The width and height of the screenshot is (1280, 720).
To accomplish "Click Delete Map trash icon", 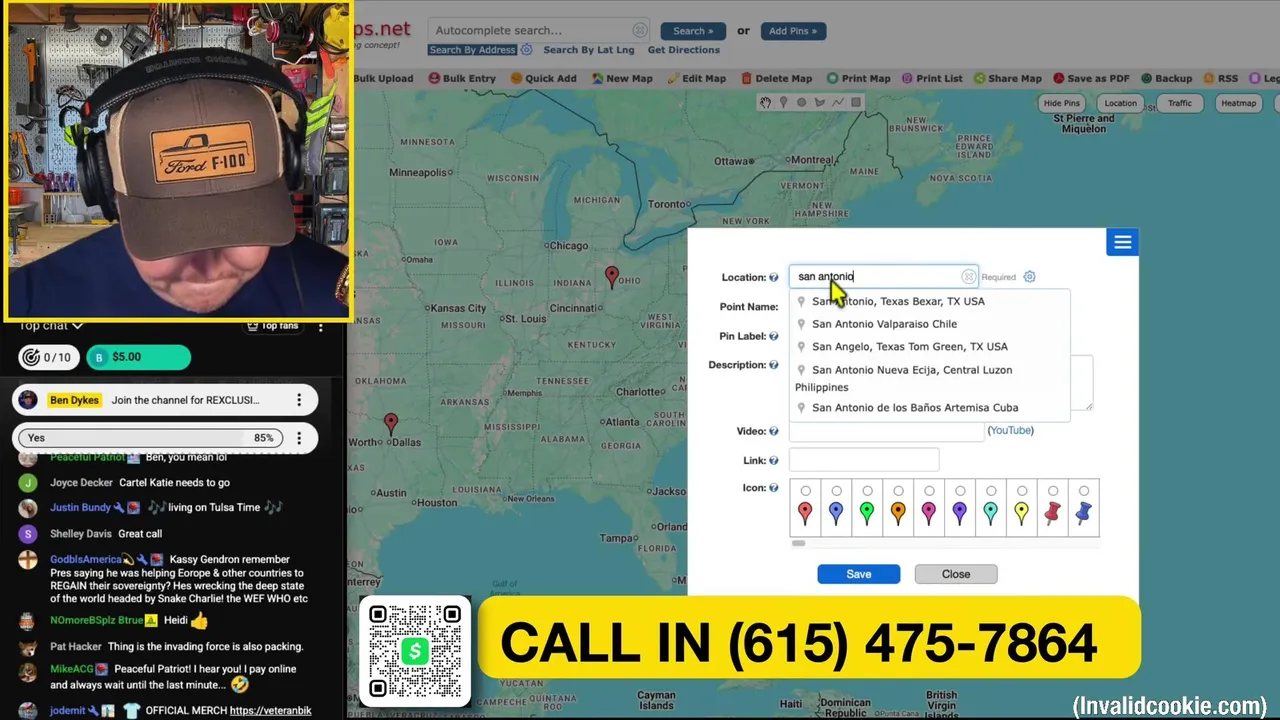I will (x=746, y=78).
